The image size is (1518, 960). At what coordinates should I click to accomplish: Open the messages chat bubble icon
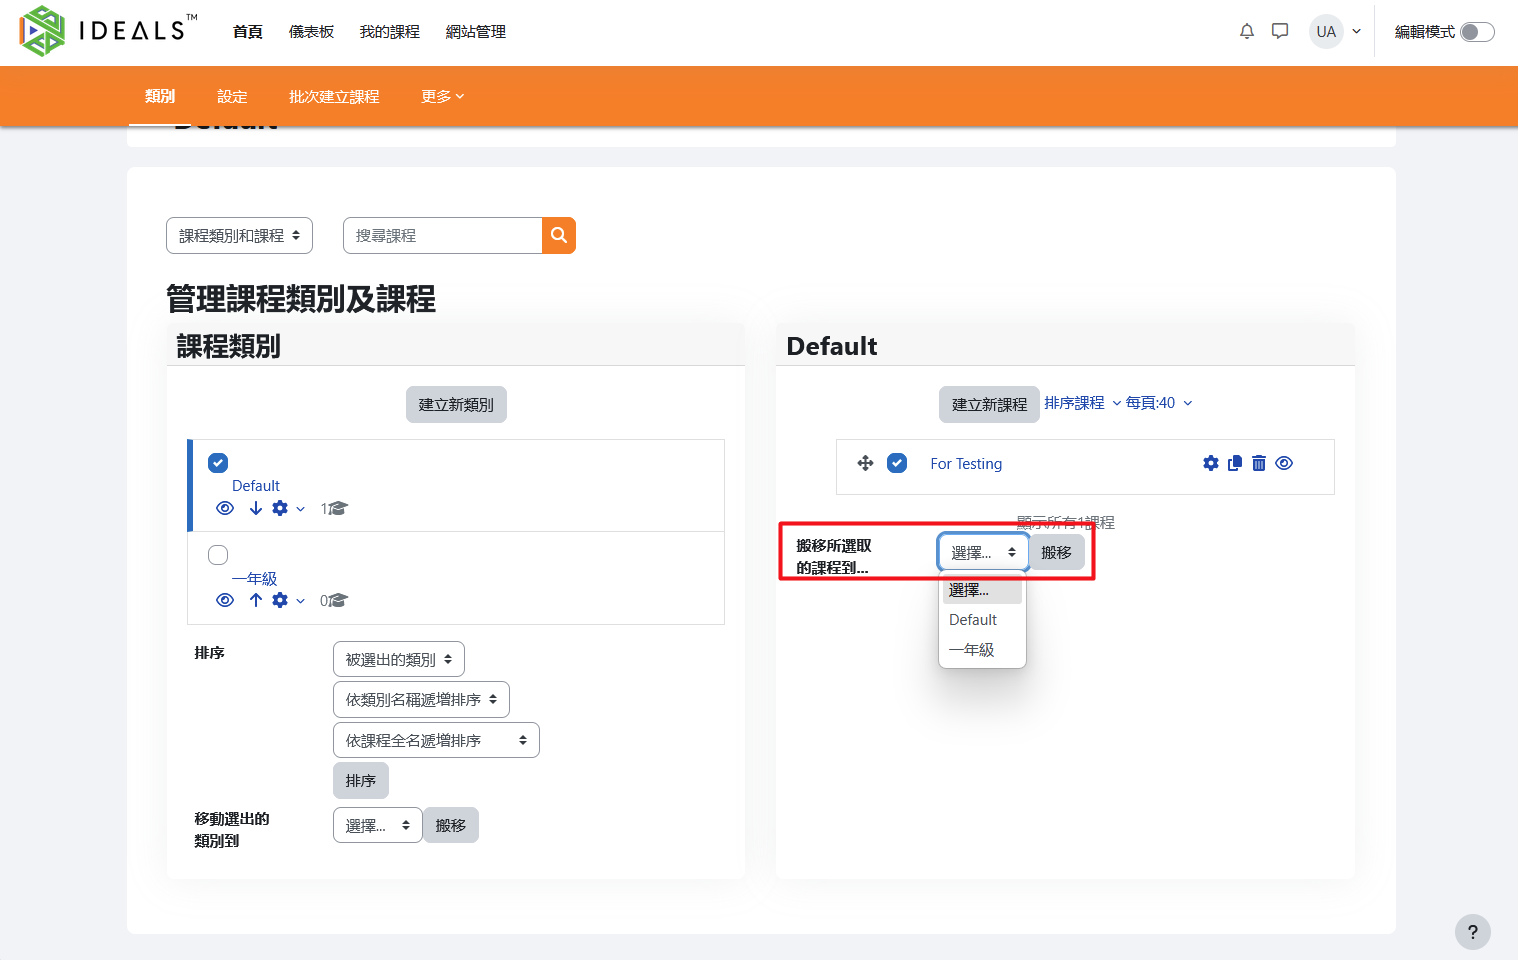pyautogui.click(x=1279, y=32)
